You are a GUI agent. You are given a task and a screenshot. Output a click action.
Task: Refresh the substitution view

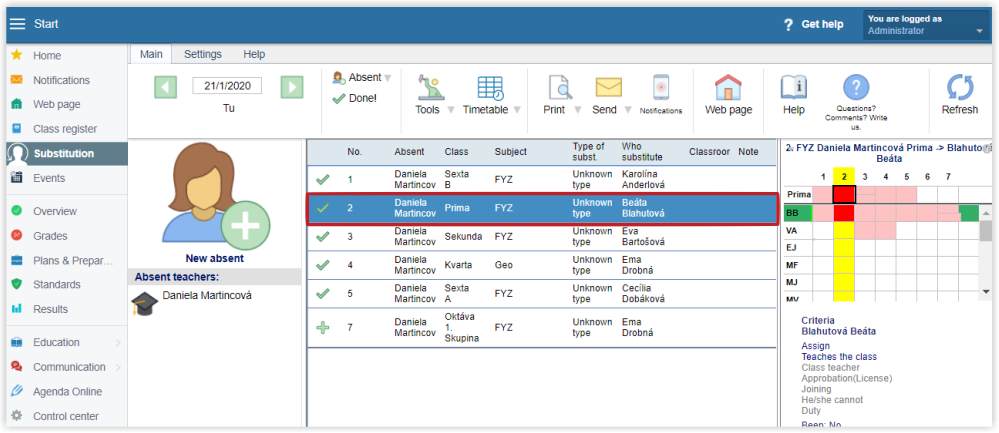click(959, 88)
